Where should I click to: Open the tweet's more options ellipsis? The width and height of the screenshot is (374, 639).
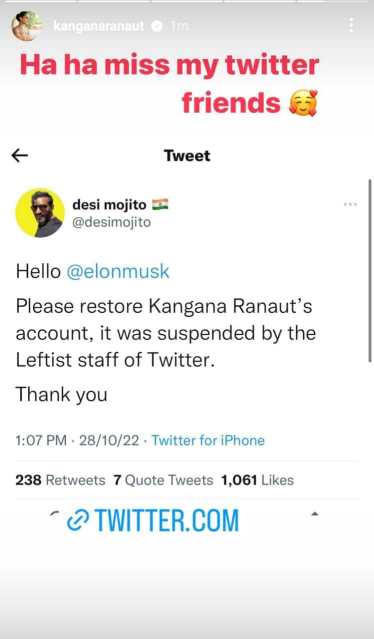click(x=350, y=204)
